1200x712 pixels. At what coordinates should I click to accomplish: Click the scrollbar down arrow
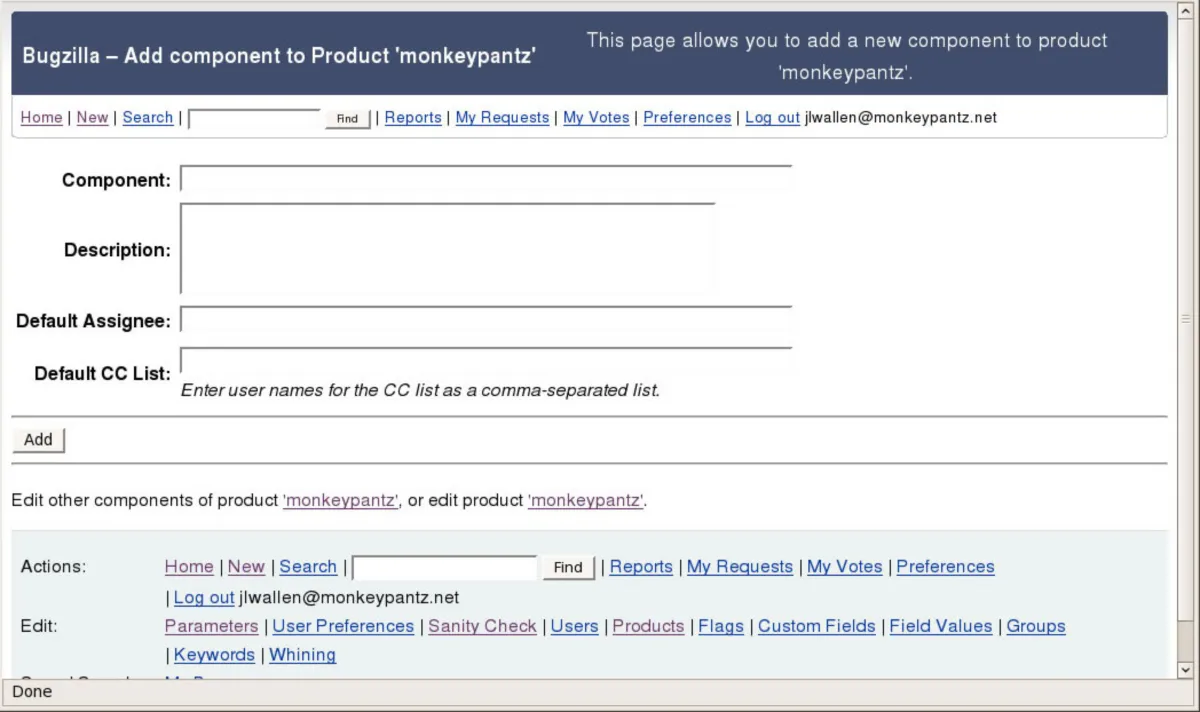[1186, 669]
